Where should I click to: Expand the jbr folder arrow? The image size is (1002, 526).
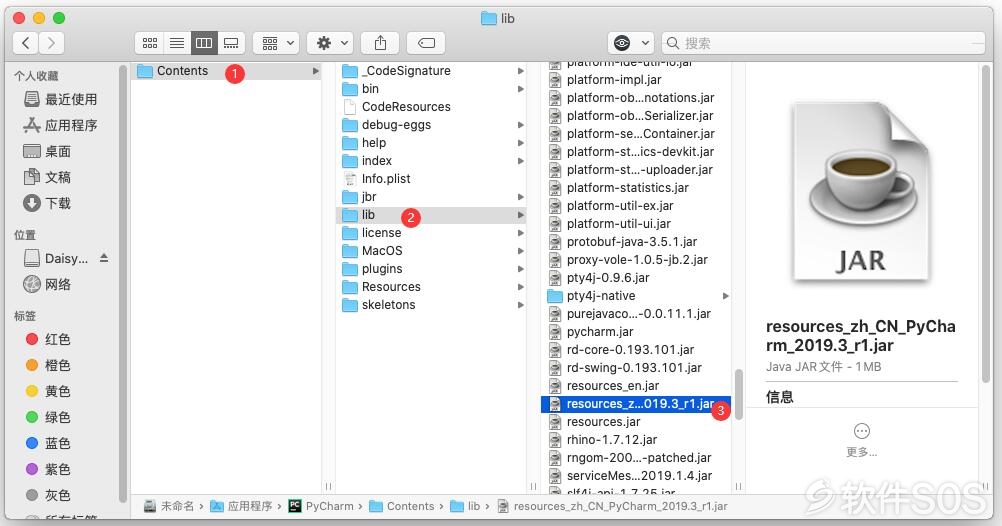521,197
